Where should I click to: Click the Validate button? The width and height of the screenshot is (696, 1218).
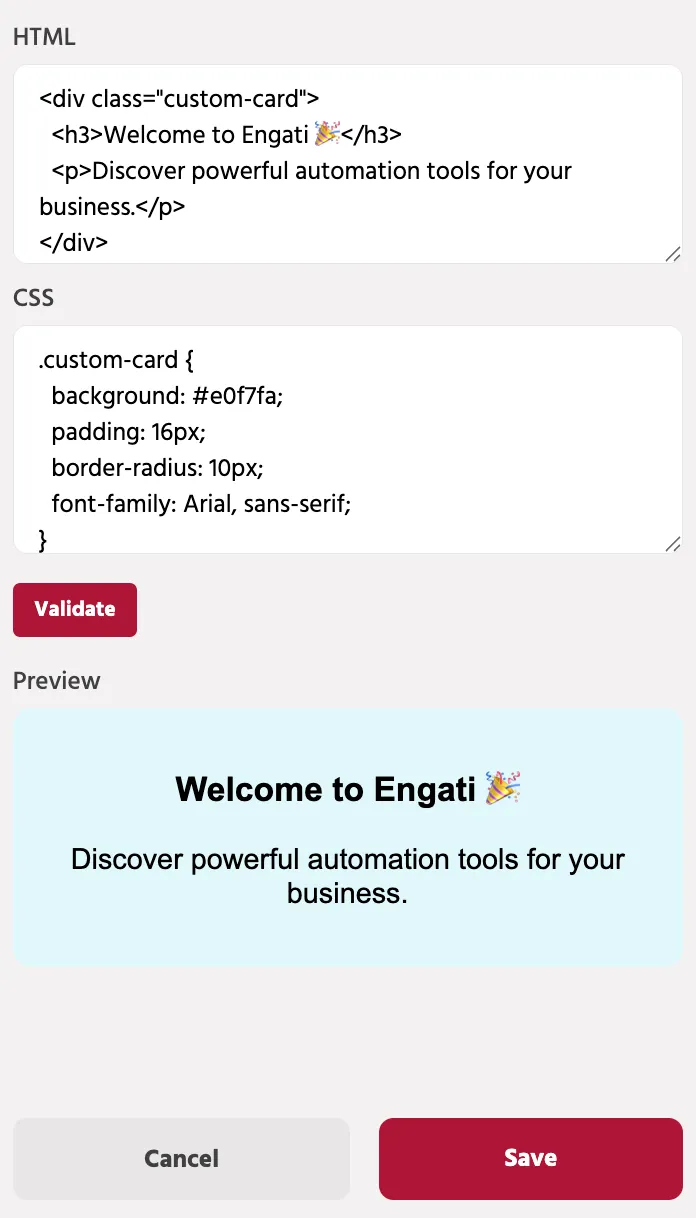point(75,609)
